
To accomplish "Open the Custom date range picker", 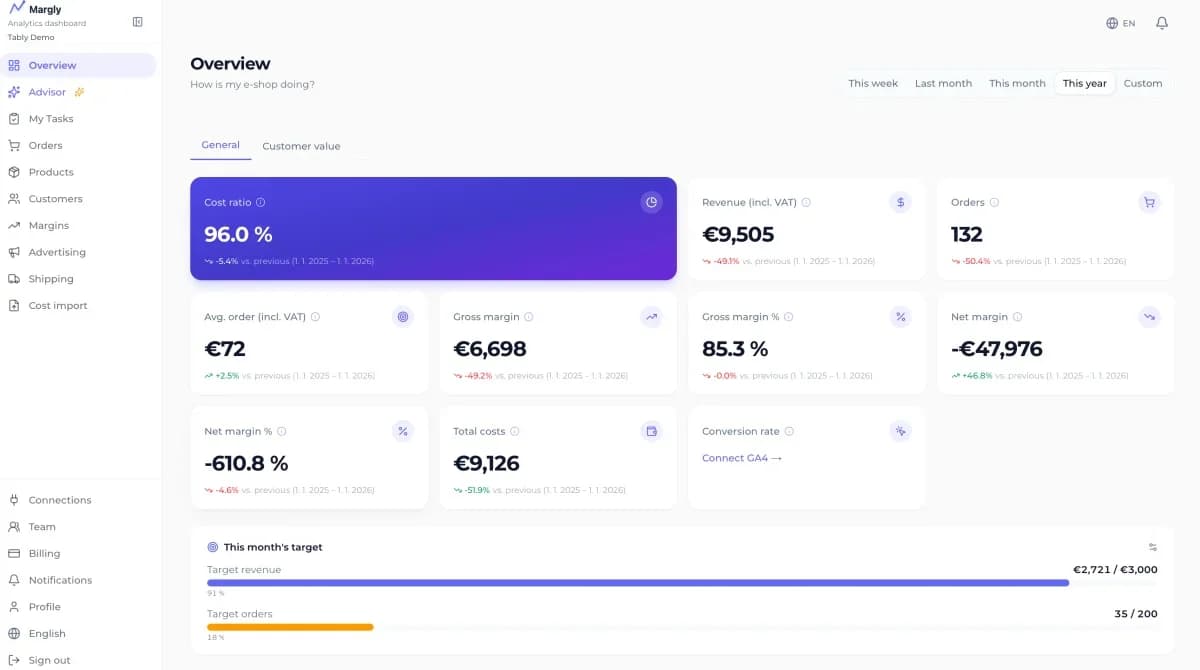I will tap(1142, 84).
